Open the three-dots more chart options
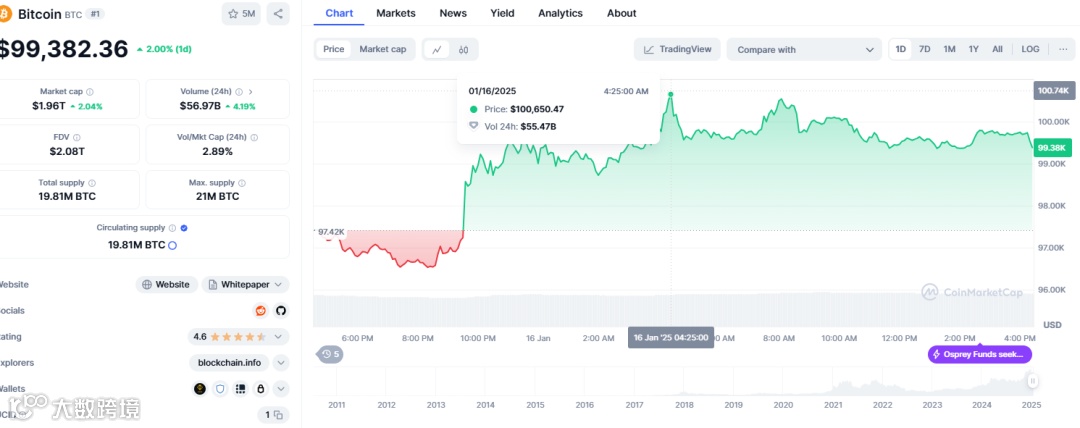 pyautogui.click(x=1062, y=49)
